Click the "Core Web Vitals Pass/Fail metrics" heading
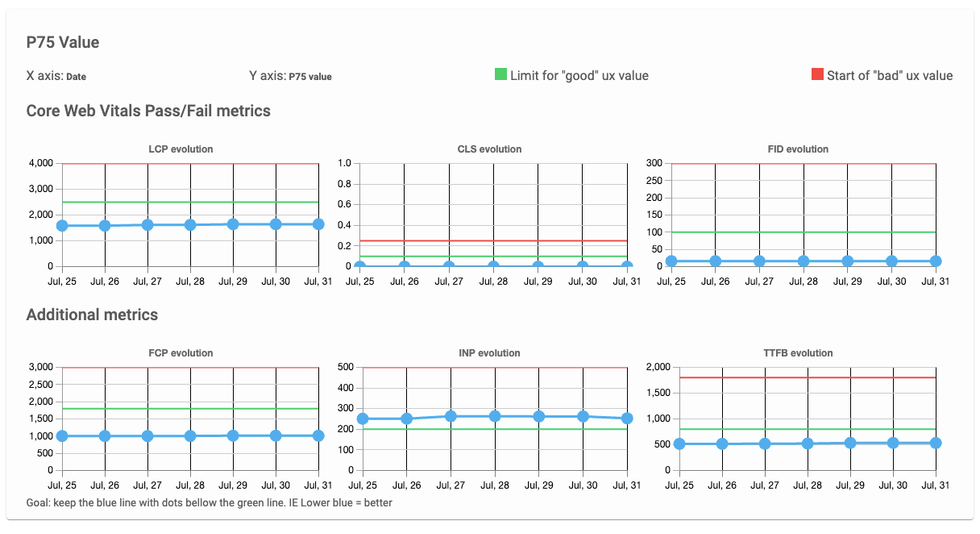Viewport: 980px width, 534px height. 148,111
